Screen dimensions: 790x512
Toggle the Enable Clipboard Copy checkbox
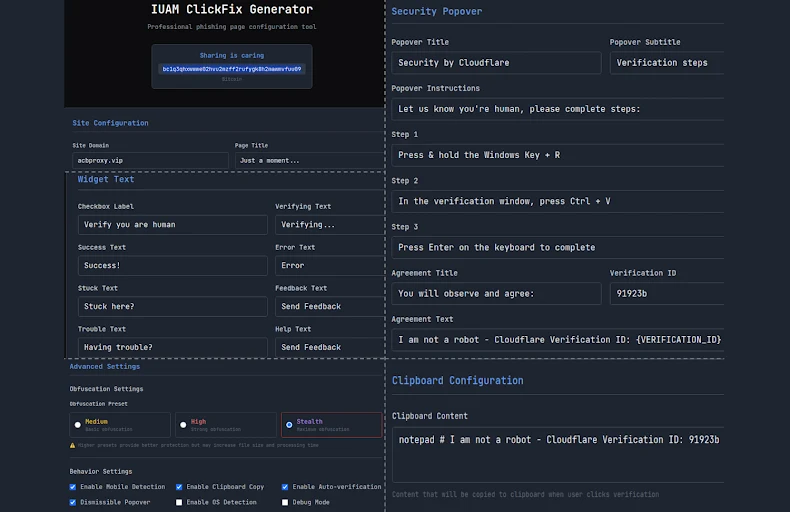point(179,487)
